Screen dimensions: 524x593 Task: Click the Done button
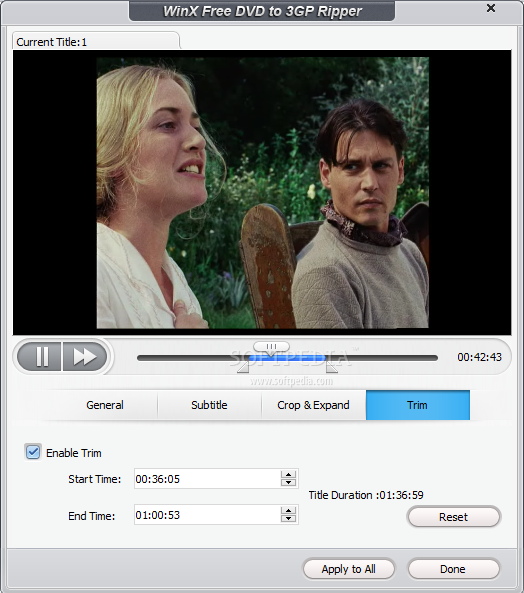click(x=453, y=569)
